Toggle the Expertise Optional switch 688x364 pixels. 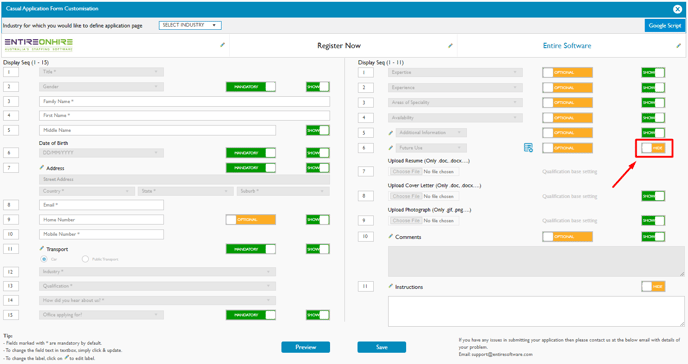pos(567,72)
